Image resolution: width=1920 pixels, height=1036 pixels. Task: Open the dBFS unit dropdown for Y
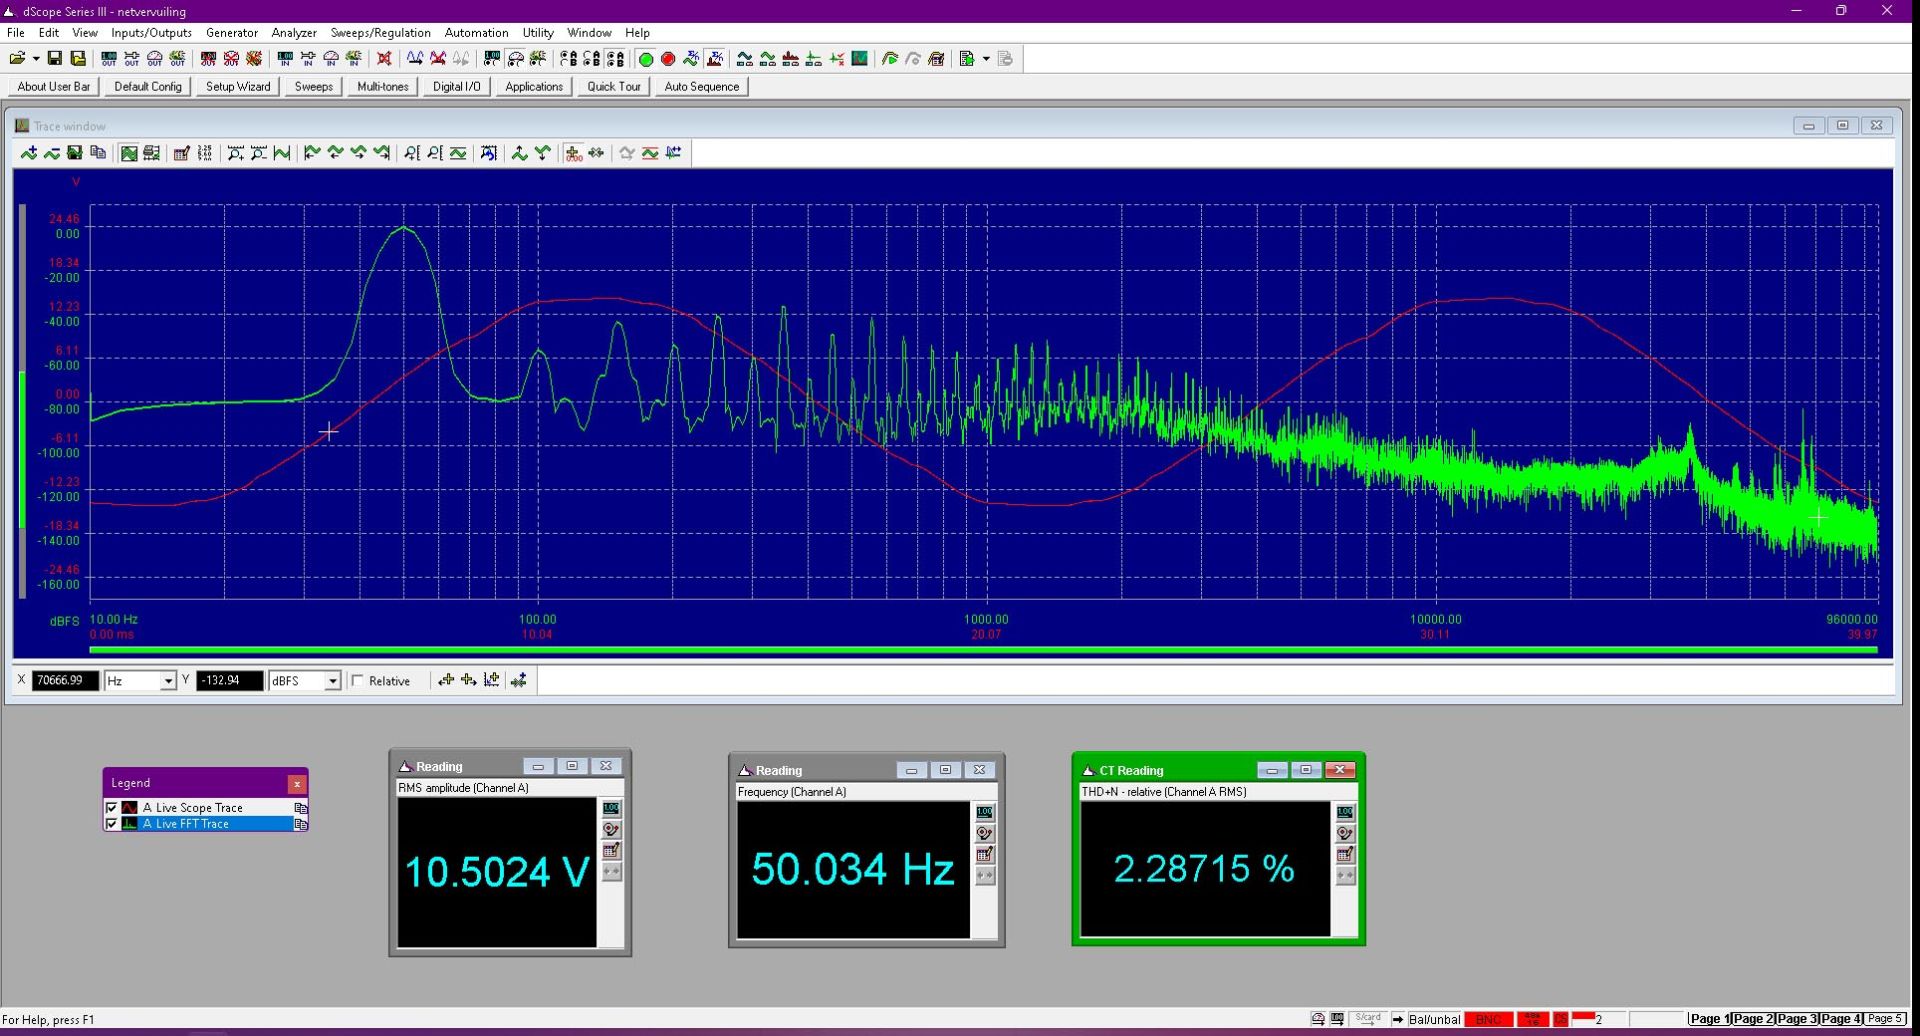pyautogui.click(x=332, y=681)
